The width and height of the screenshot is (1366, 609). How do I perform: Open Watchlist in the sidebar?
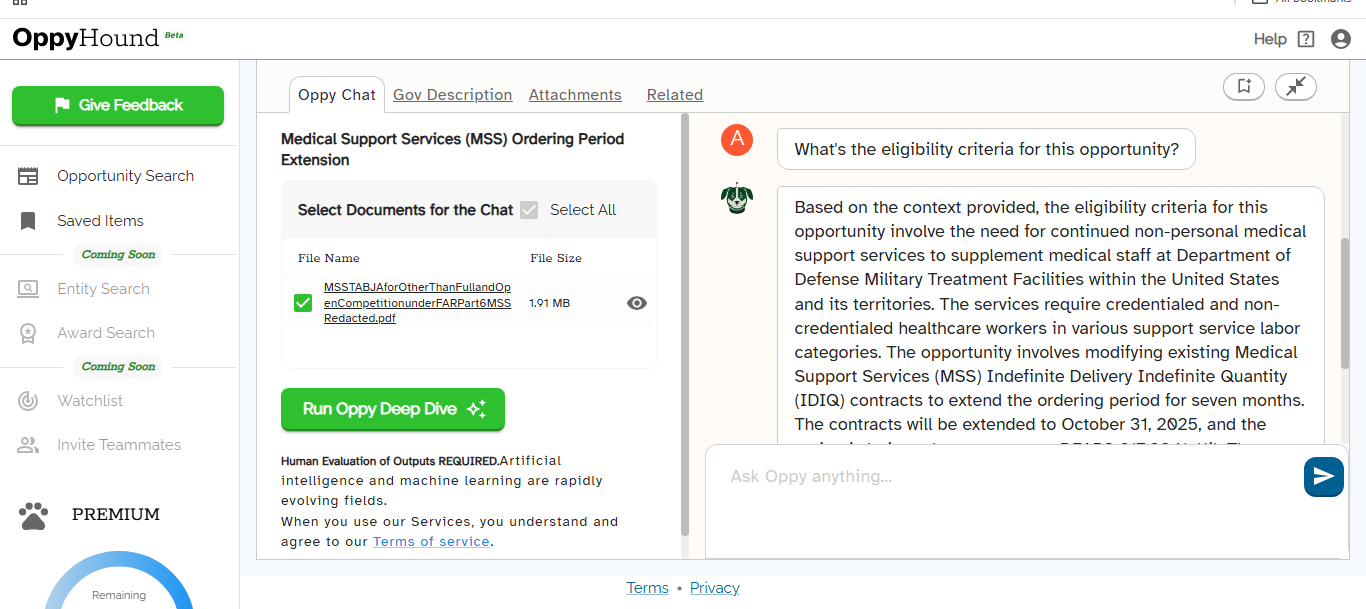(90, 401)
